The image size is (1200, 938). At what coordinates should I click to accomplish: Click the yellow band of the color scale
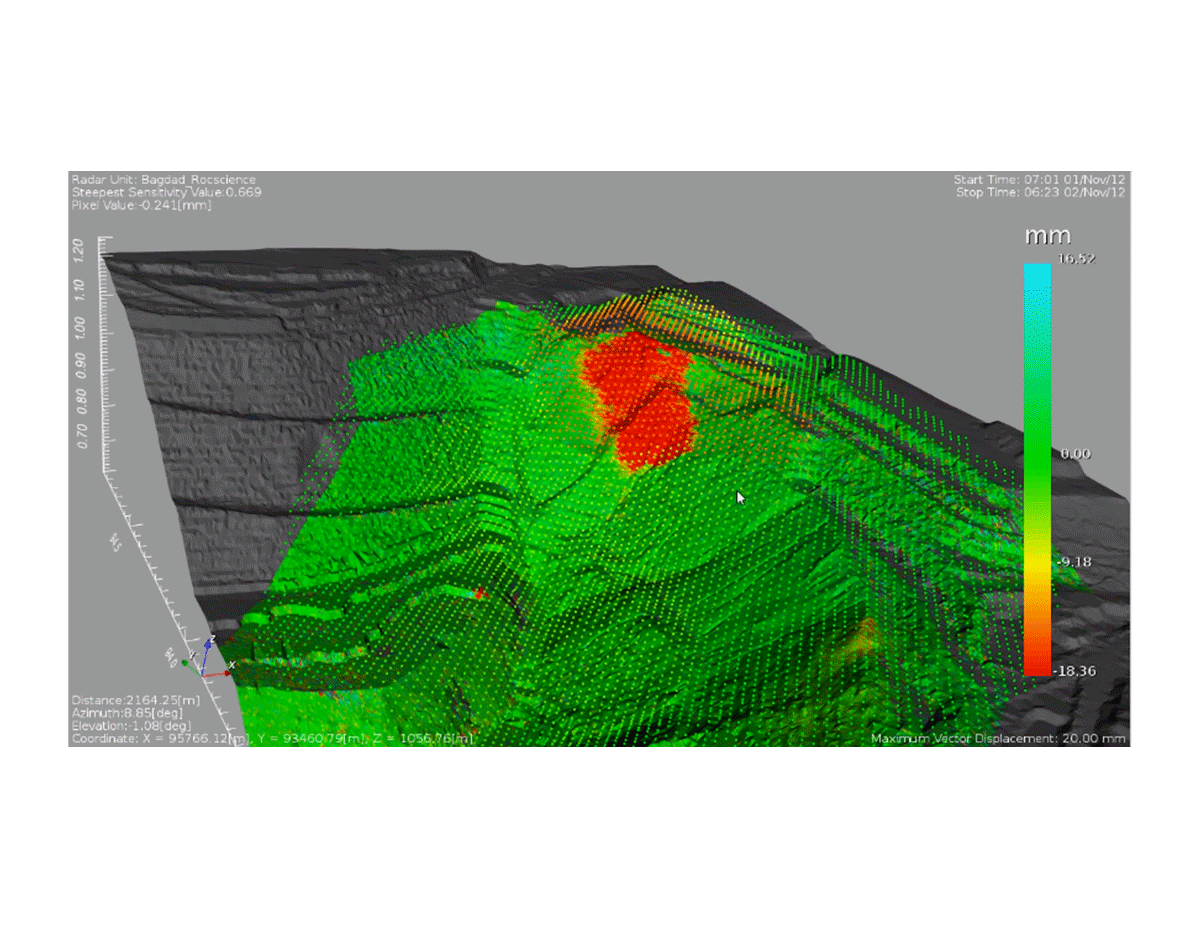coord(1037,565)
